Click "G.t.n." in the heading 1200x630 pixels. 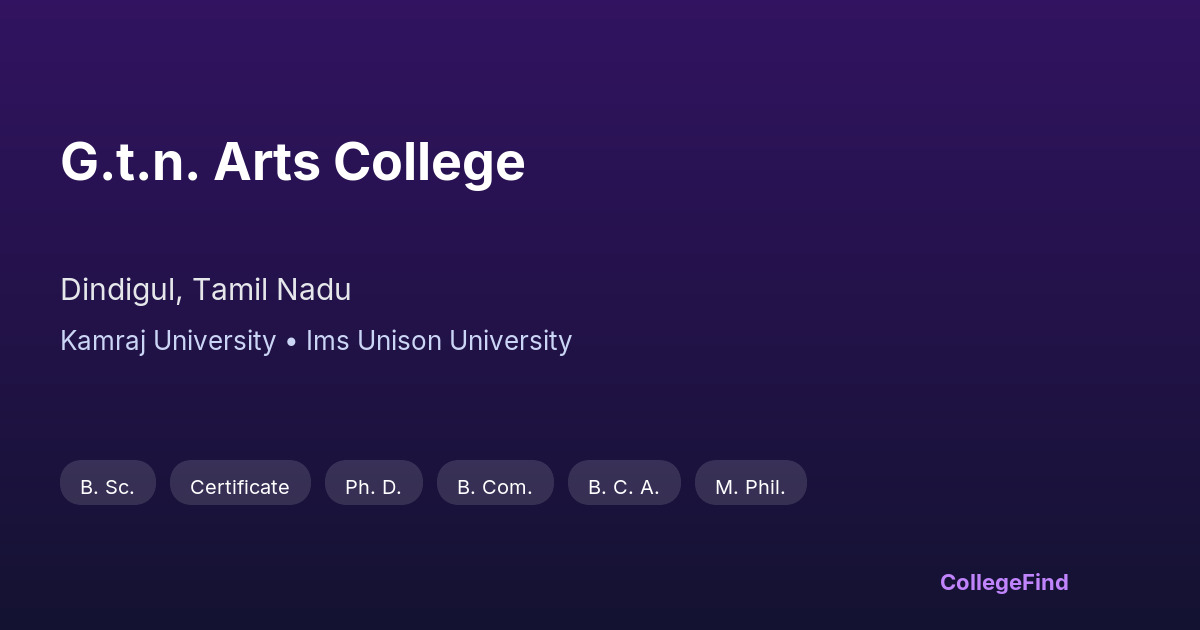click(x=128, y=162)
